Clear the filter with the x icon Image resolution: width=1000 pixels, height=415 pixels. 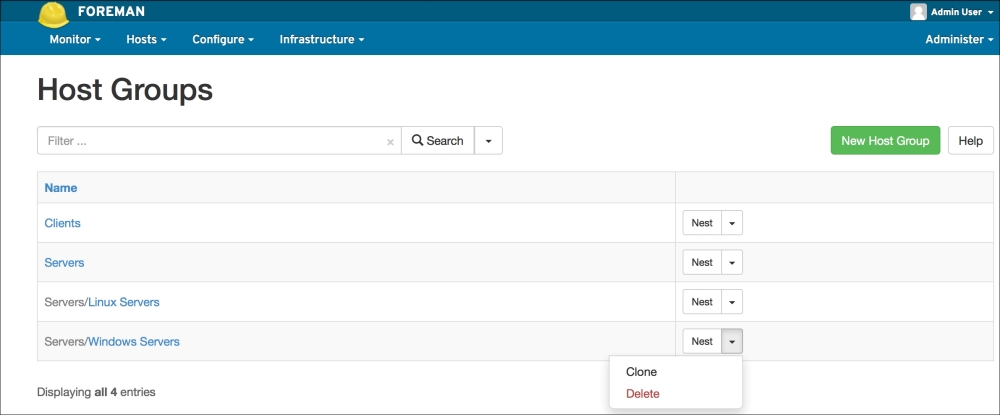[390, 142]
